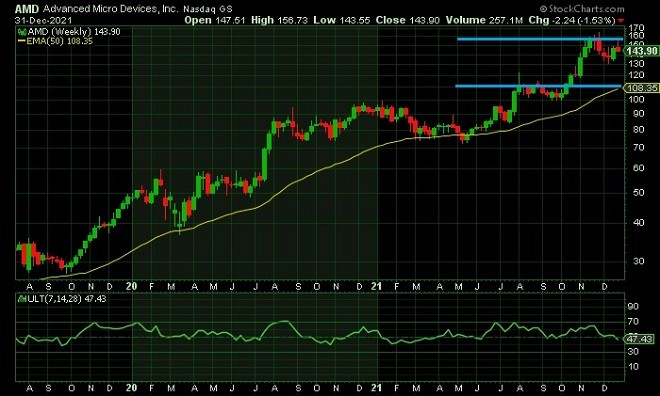Click the EMA(50) line color swatch

tap(21, 41)
